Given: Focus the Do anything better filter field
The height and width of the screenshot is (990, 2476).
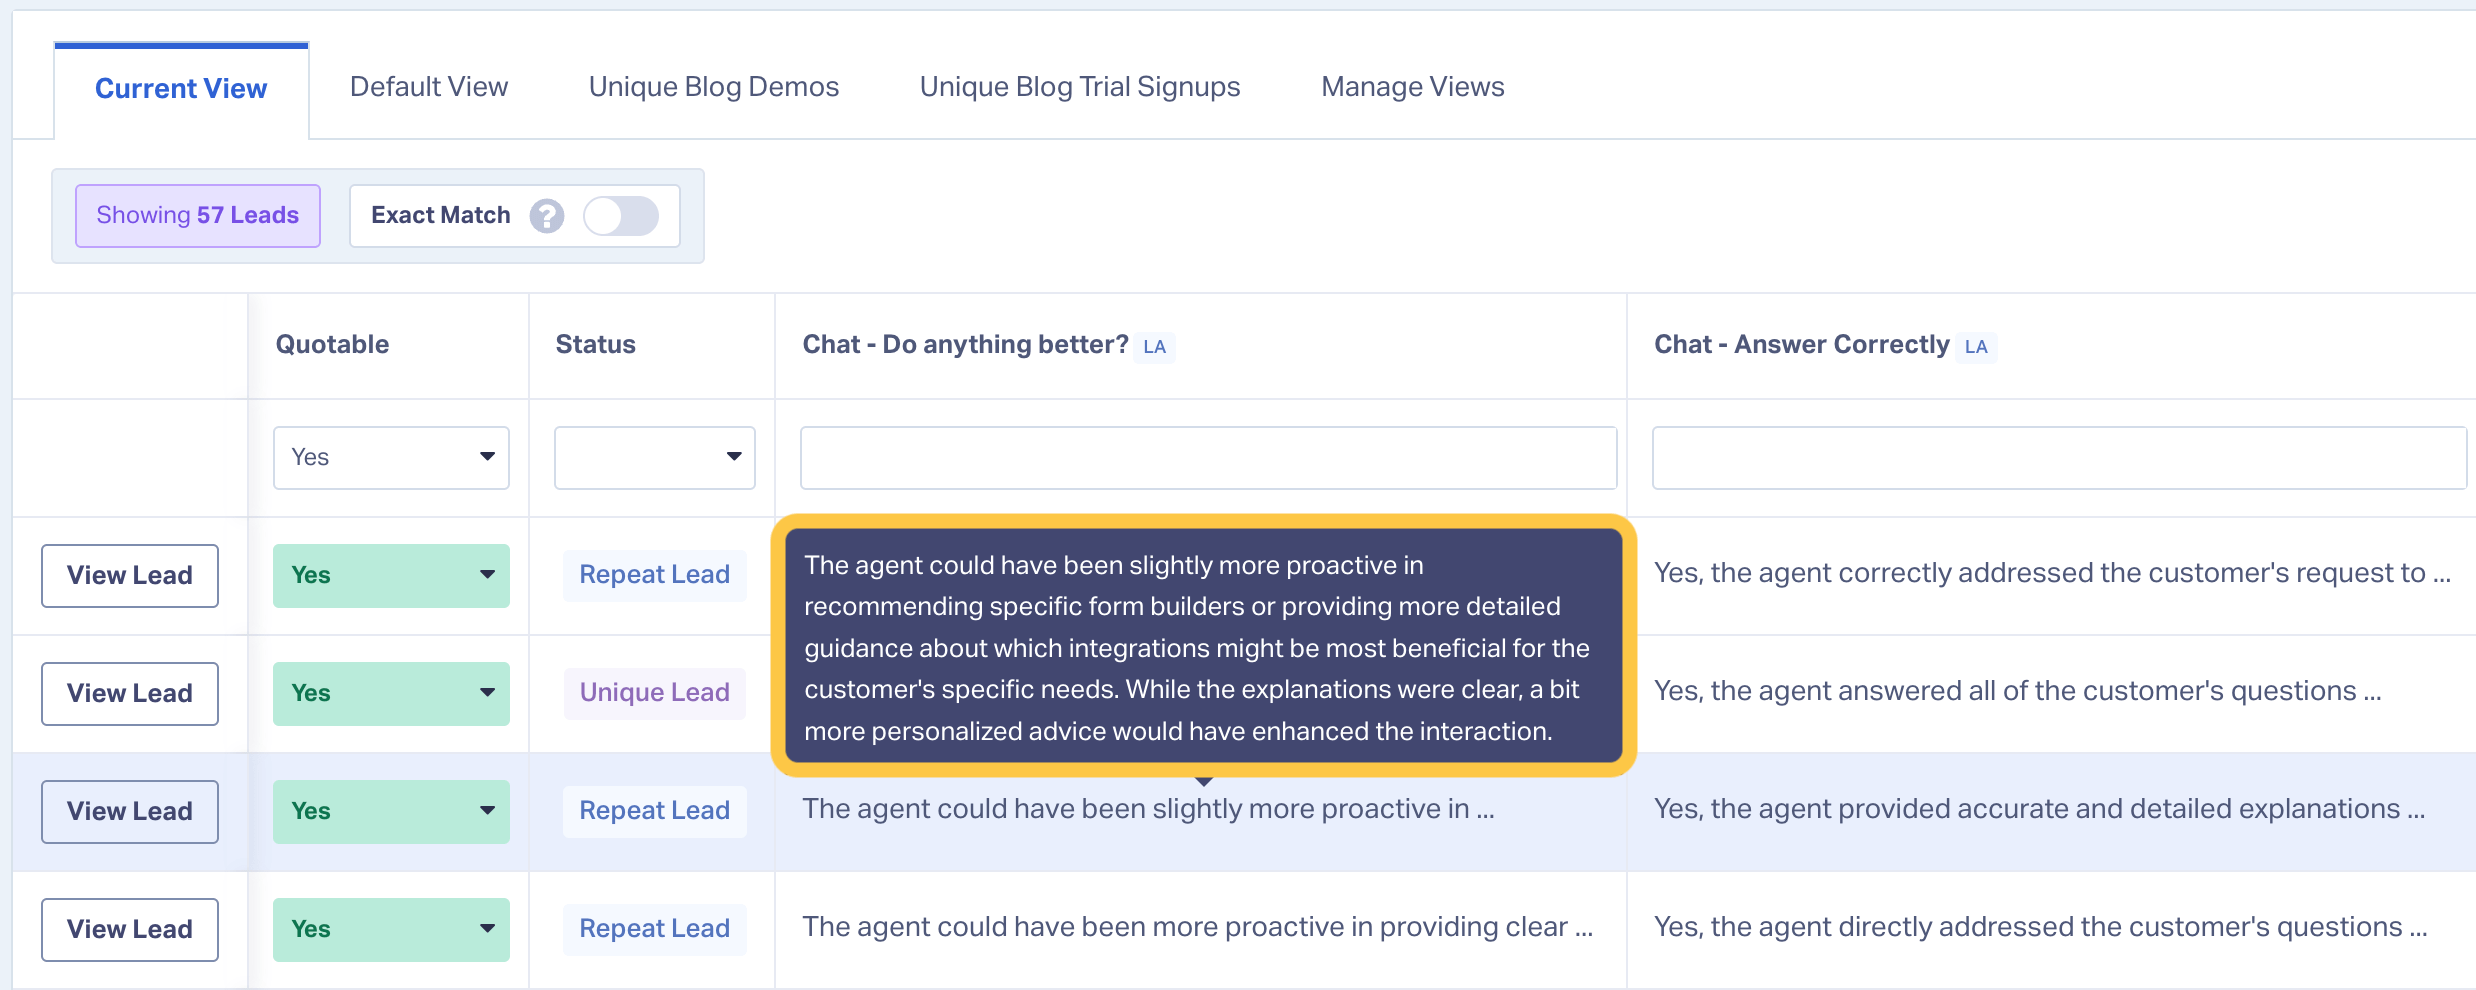Looking at the screenshot, I should [1208, 458].
